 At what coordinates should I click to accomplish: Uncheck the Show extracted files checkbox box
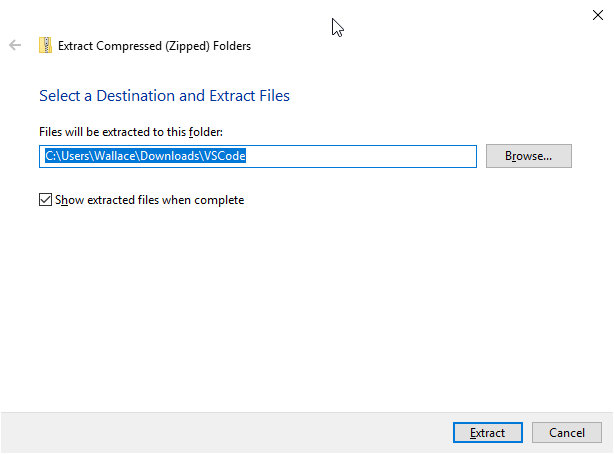(x=45, y=200)
